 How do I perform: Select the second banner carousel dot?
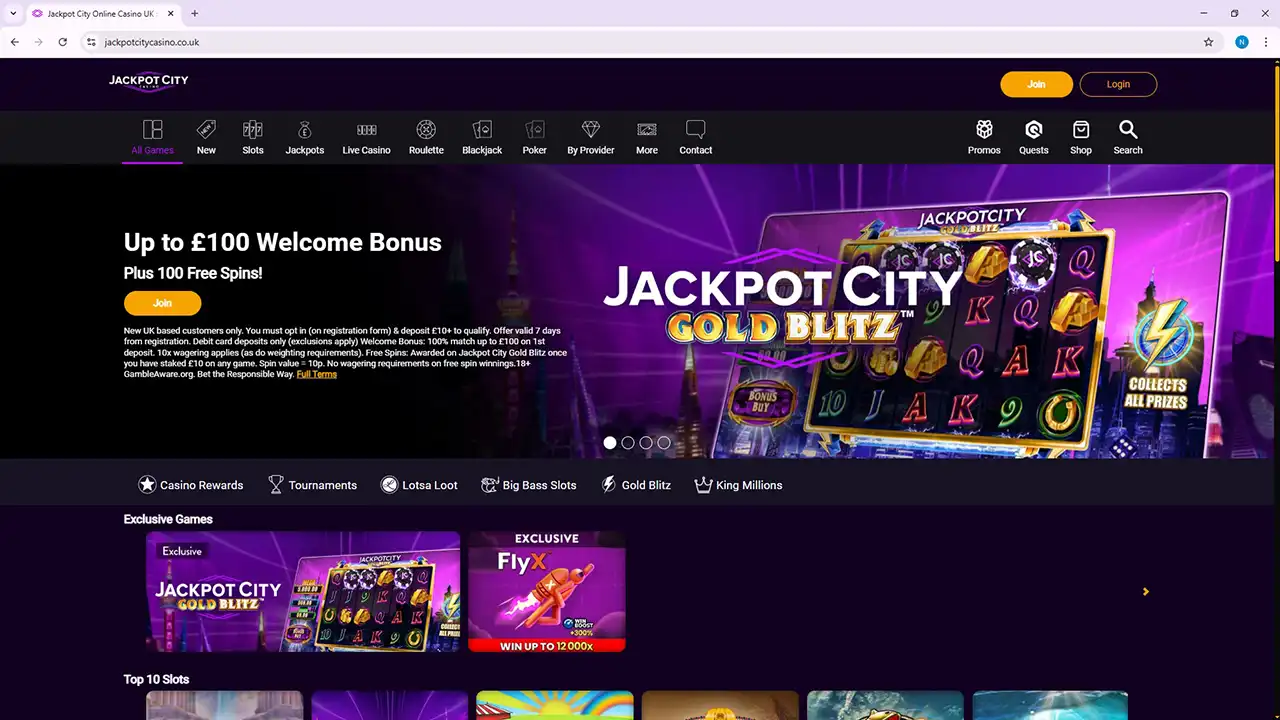tap(628, 442)
